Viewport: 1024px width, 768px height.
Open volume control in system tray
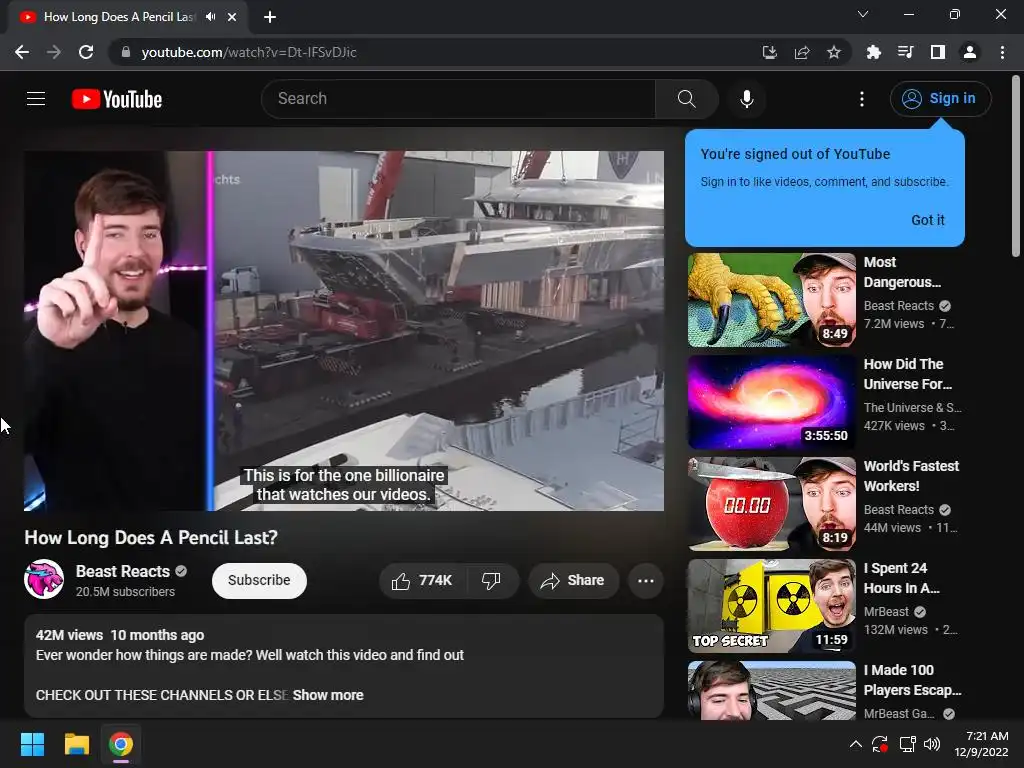[x=933, y=744]
